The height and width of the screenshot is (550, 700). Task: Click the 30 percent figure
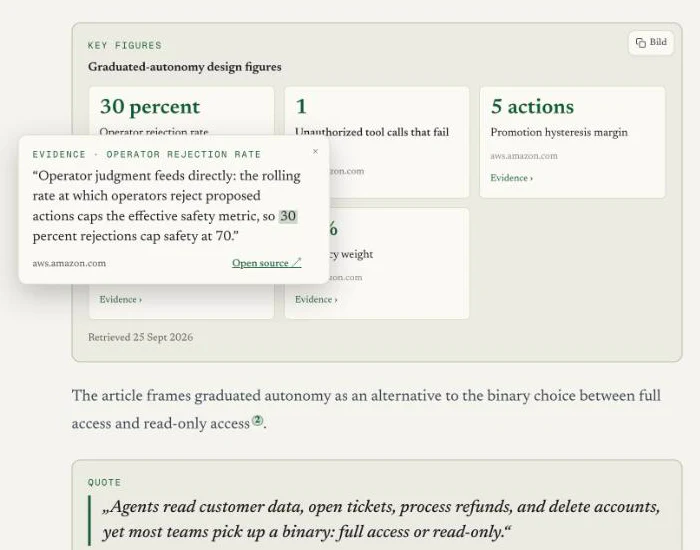click(150, 106)
